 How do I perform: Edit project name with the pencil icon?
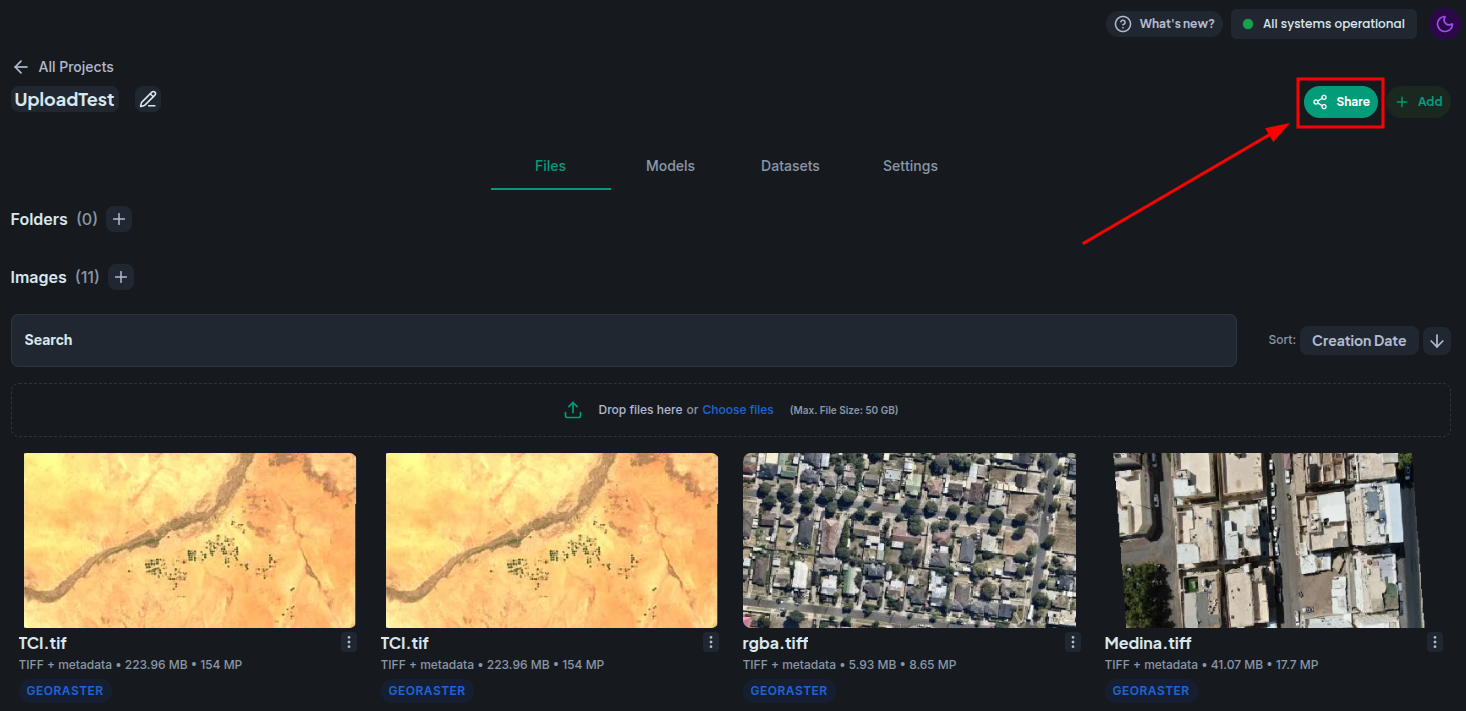tap(148, 99)
